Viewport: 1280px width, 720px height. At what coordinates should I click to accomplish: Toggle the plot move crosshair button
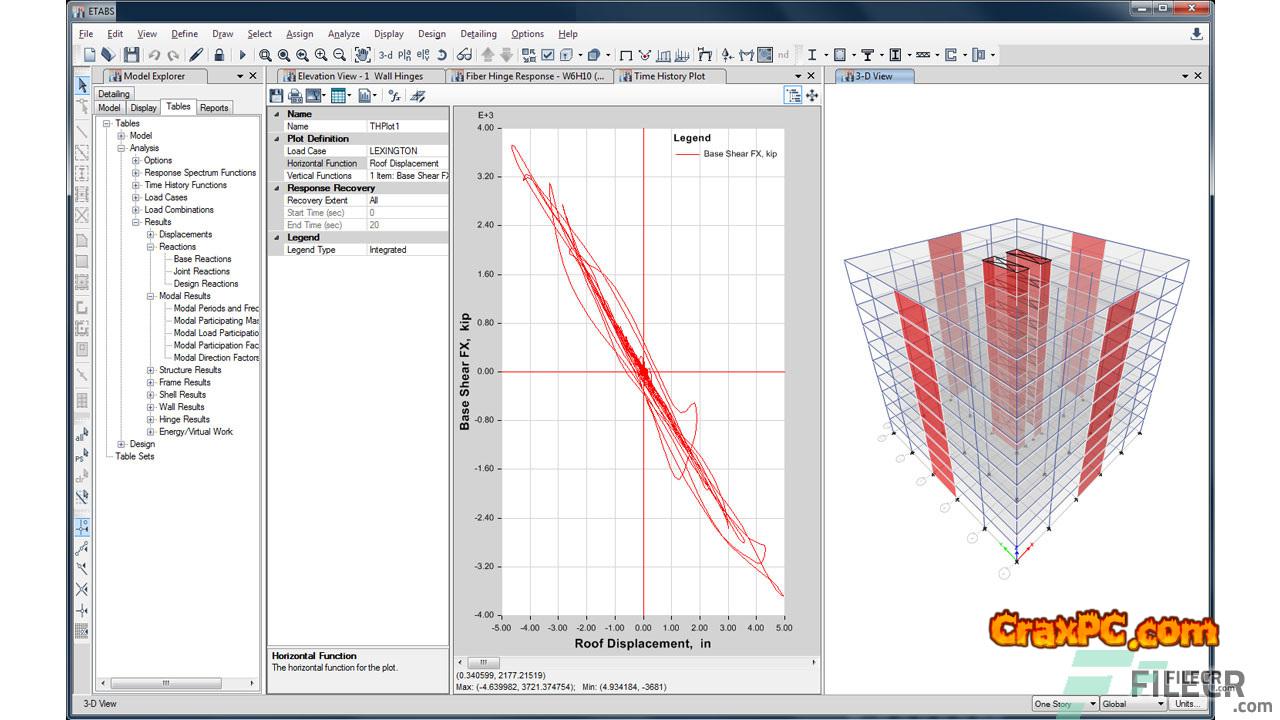pos(812,96)
